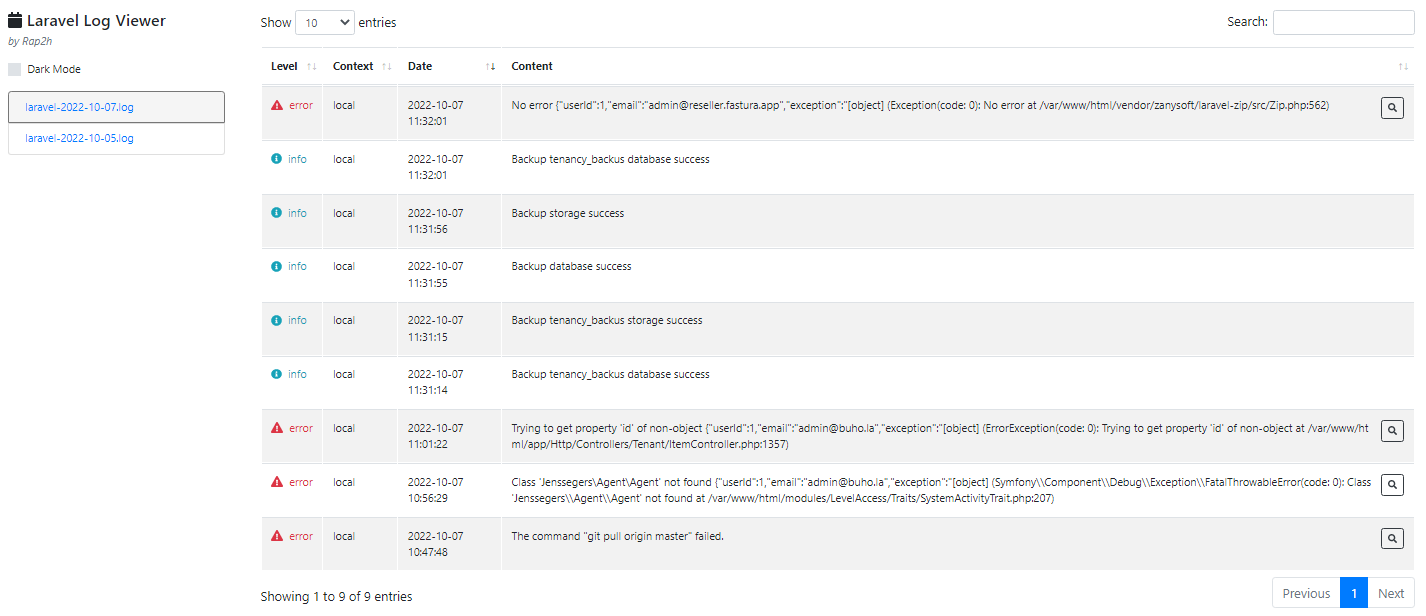Click magnifier icon on Zip.php error row

tap(1391, 107)
